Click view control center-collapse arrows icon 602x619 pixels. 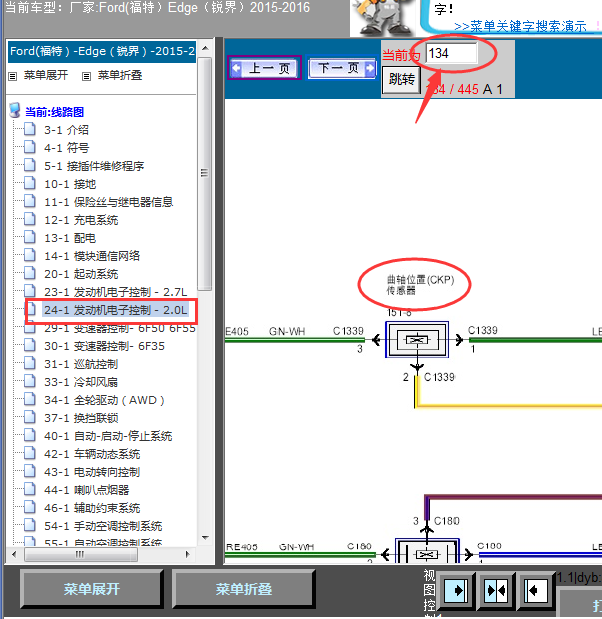[496, 590]
